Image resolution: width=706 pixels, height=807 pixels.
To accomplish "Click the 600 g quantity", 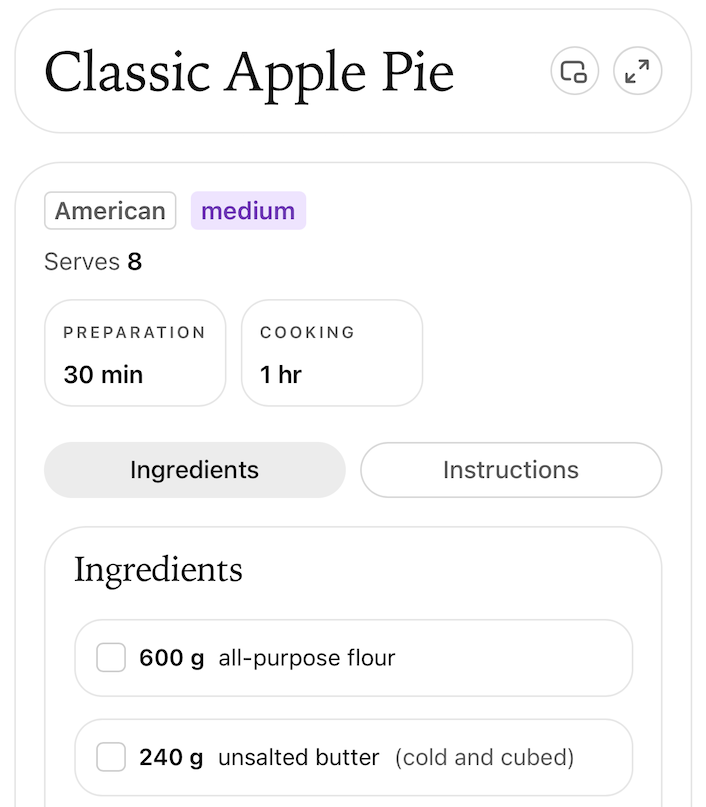I will coord(171,658).
